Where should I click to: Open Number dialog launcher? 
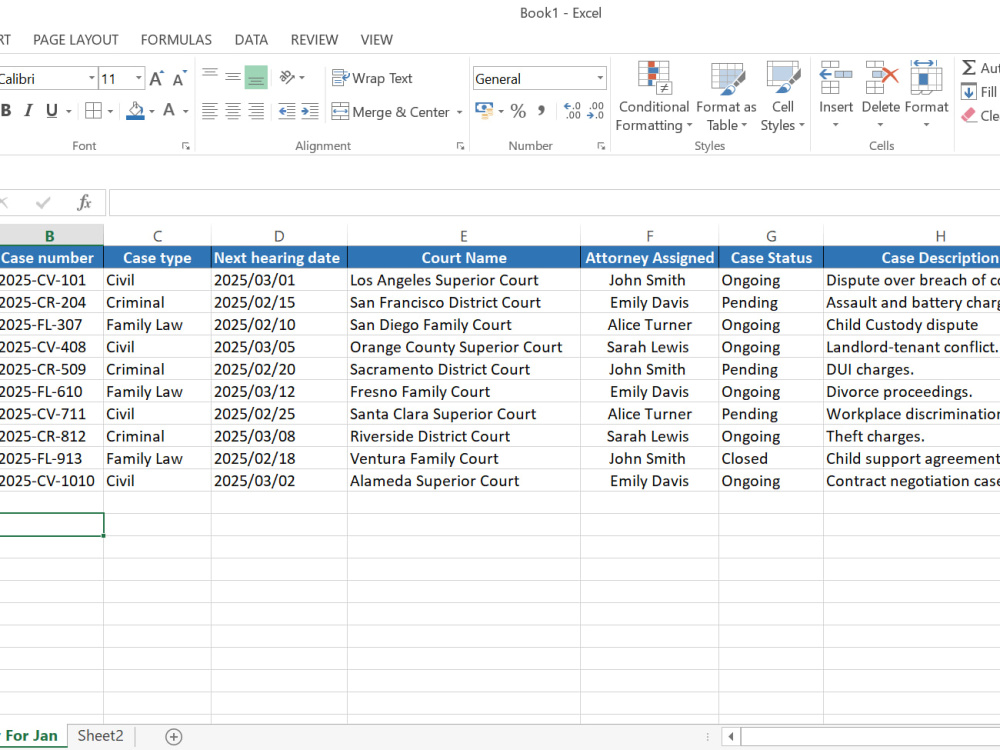601,147
